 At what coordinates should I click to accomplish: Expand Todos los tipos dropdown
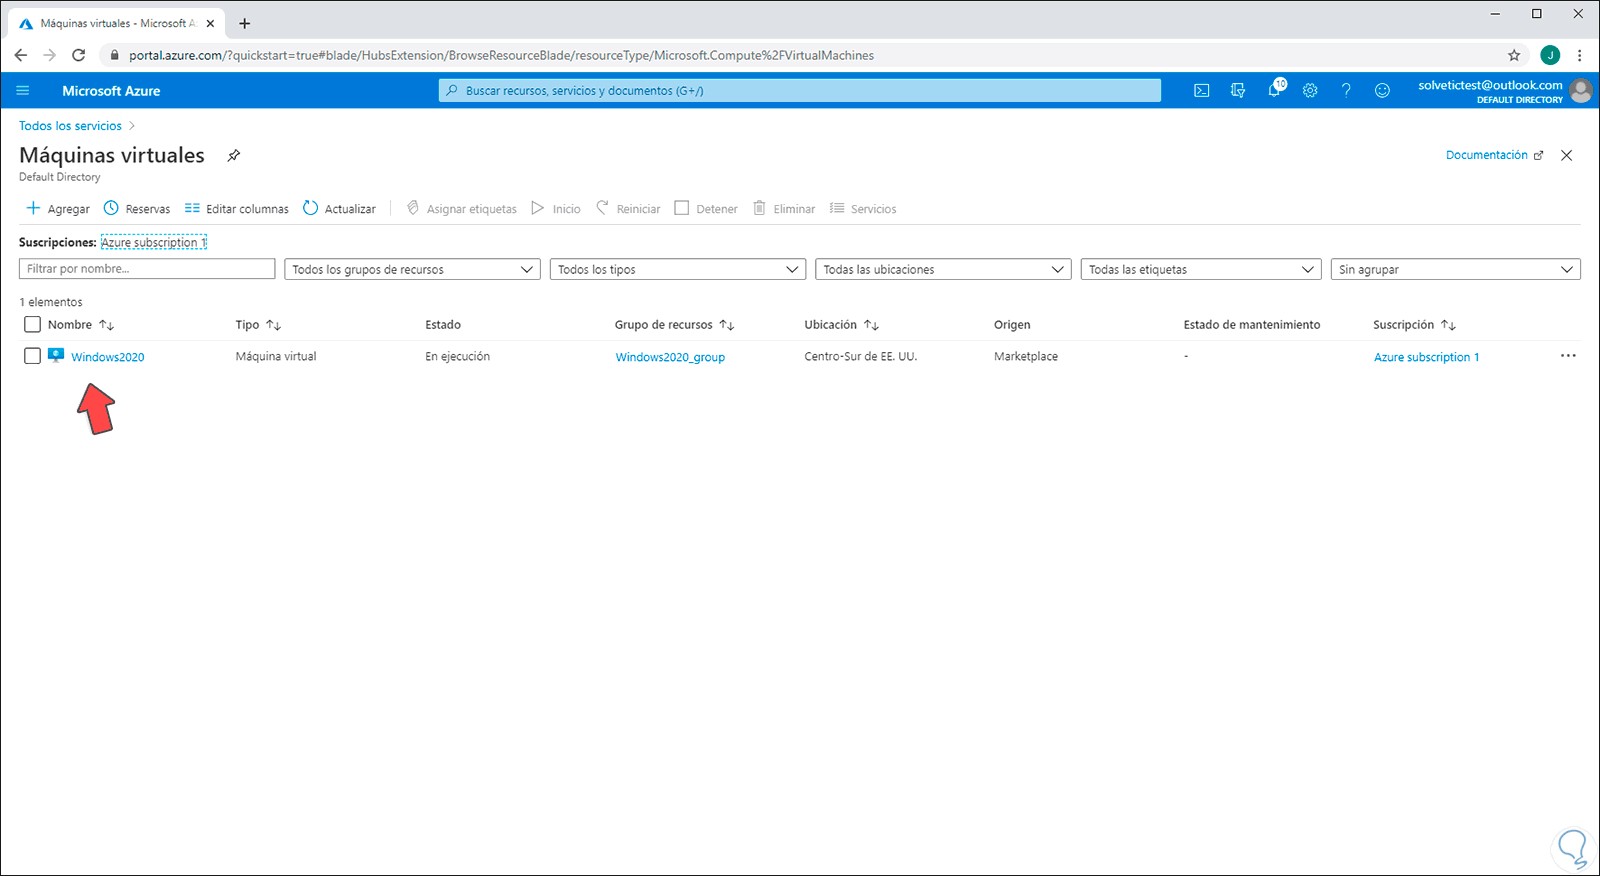(x=678, y=269)
